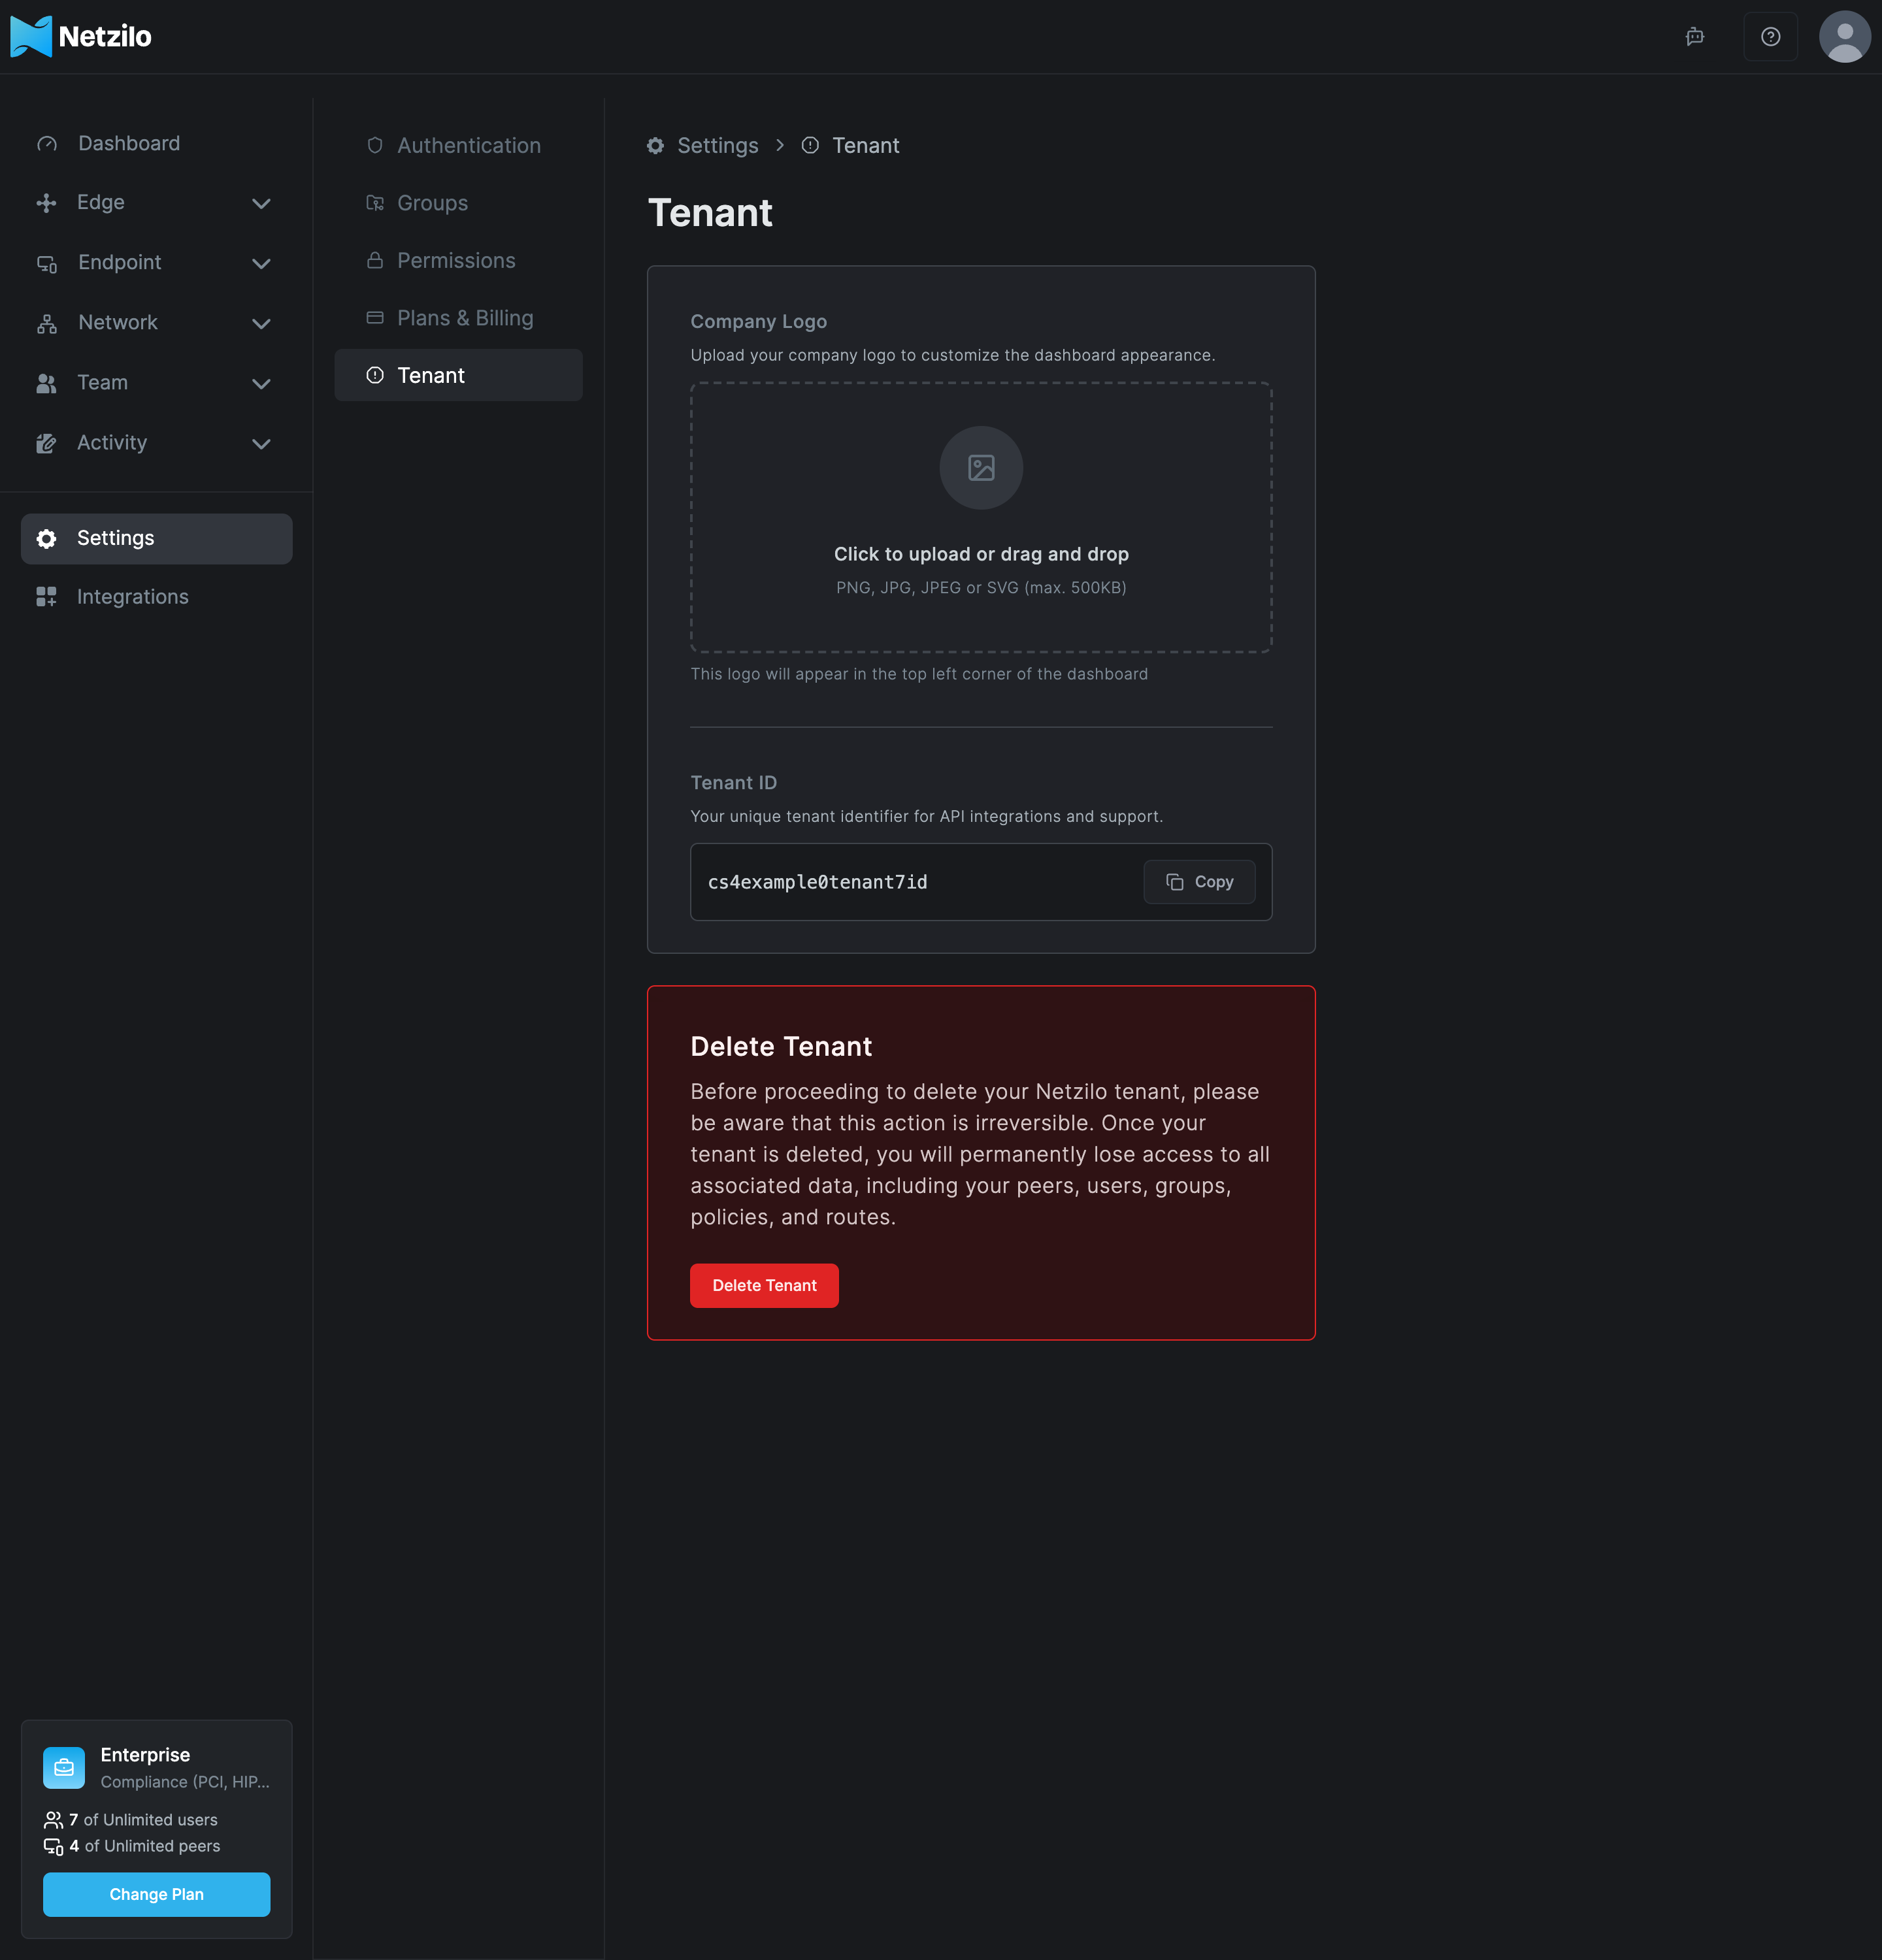Click '7 of Unlimited users' text

point(143,1820)
